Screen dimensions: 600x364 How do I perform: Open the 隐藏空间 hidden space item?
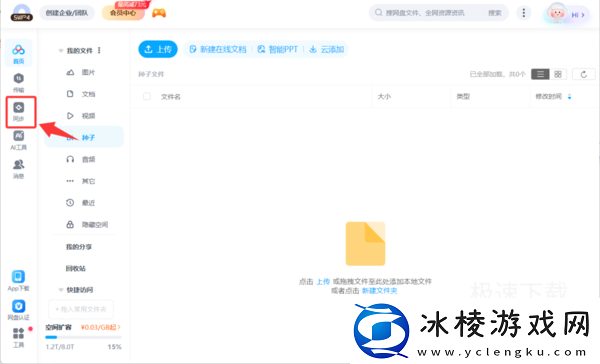click(84, 224)
